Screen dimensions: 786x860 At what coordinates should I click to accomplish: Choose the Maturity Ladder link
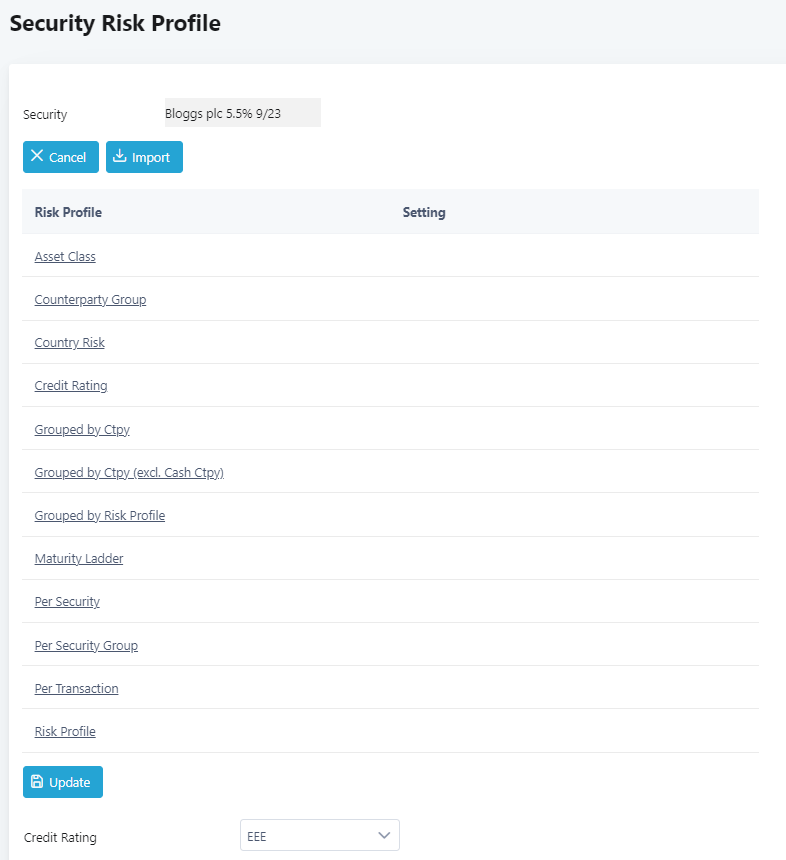(x=79, y=559)
